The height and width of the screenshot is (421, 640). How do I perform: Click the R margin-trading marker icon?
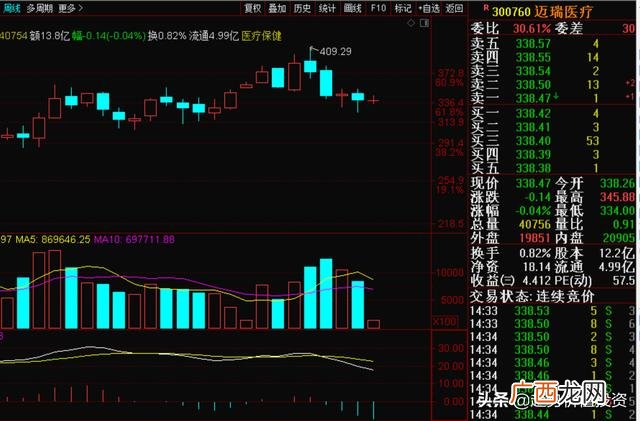pyautogui.click(x=486, y=7)
